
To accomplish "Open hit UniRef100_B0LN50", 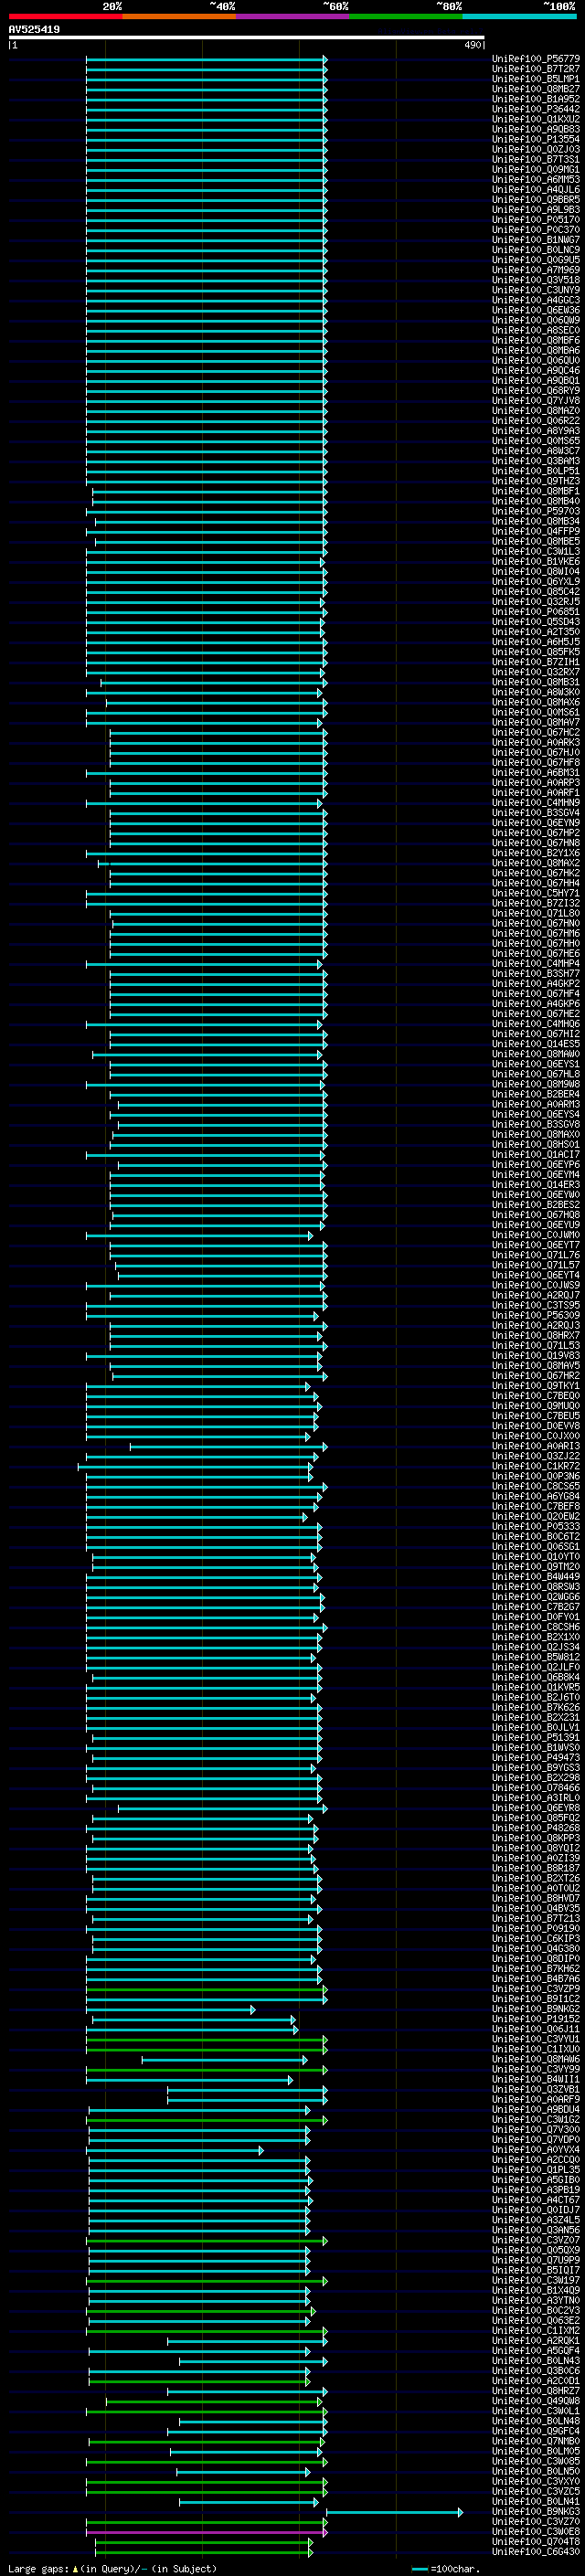I will (536, 2472).
